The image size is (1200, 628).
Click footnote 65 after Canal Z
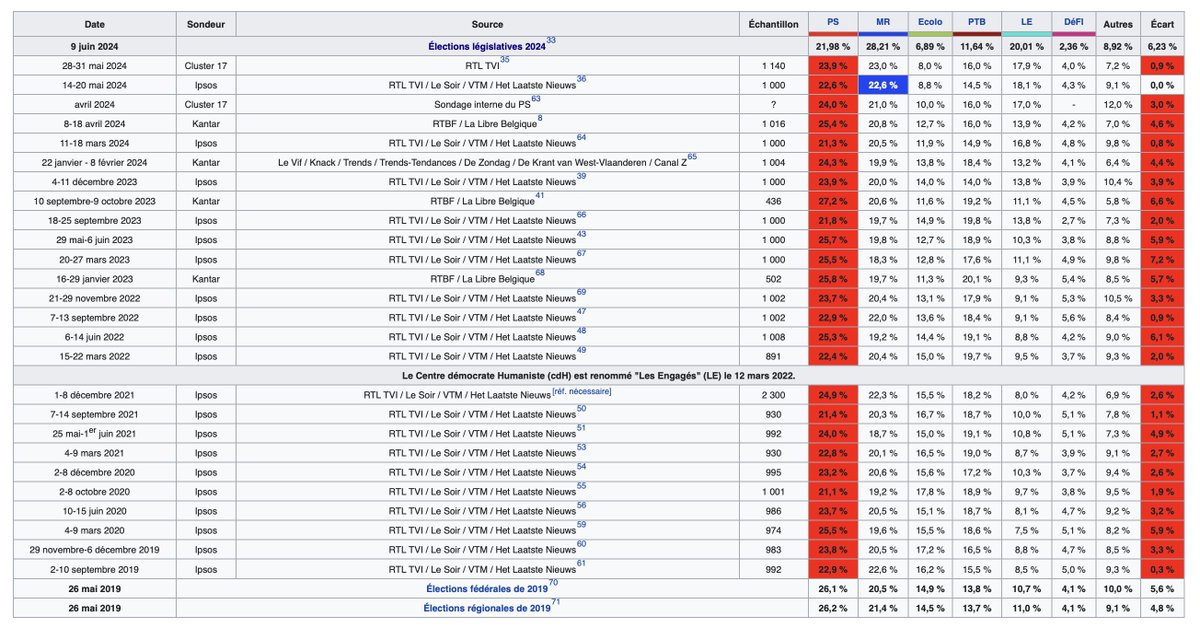coord(692,157)
